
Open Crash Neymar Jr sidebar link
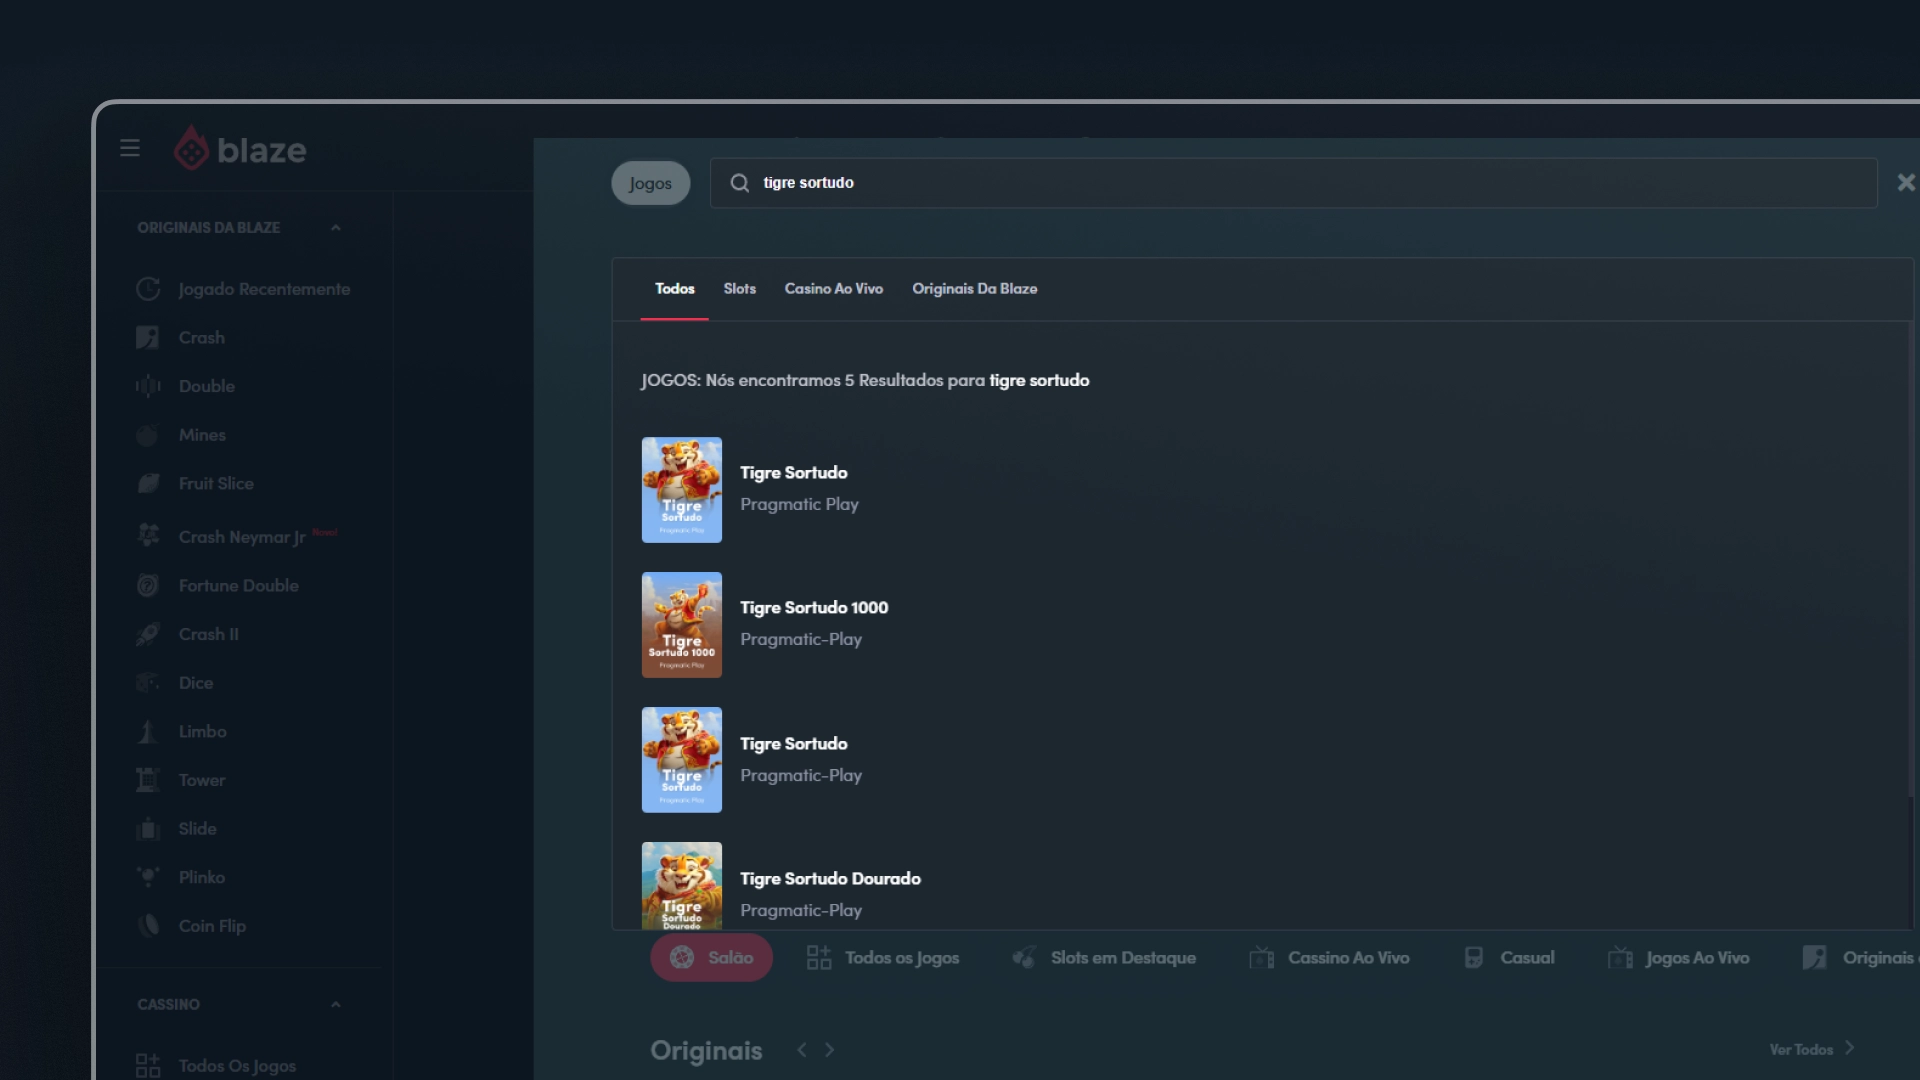point(242,537)
